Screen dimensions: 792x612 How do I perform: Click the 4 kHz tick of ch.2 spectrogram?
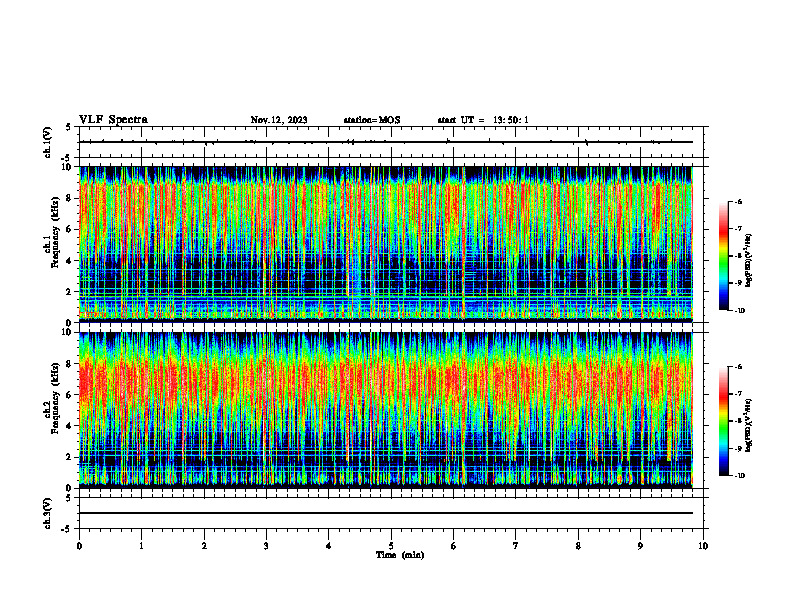coord(70,426)
